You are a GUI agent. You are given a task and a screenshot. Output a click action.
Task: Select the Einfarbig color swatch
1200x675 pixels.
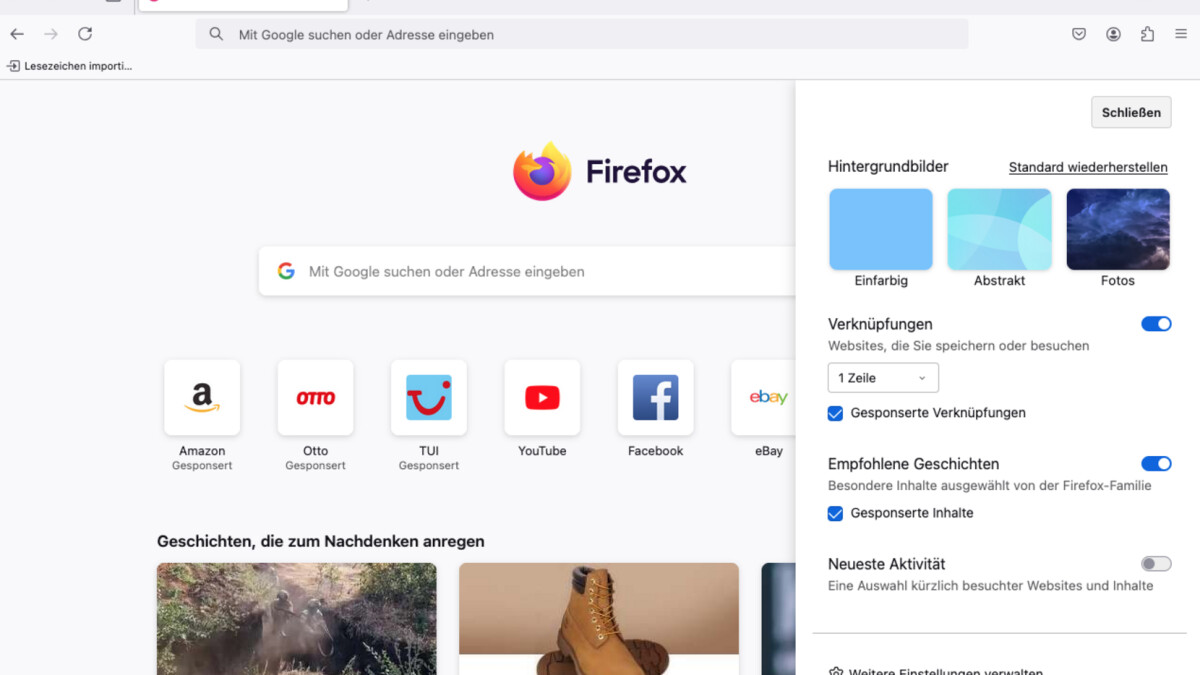[x=880, y=228]
